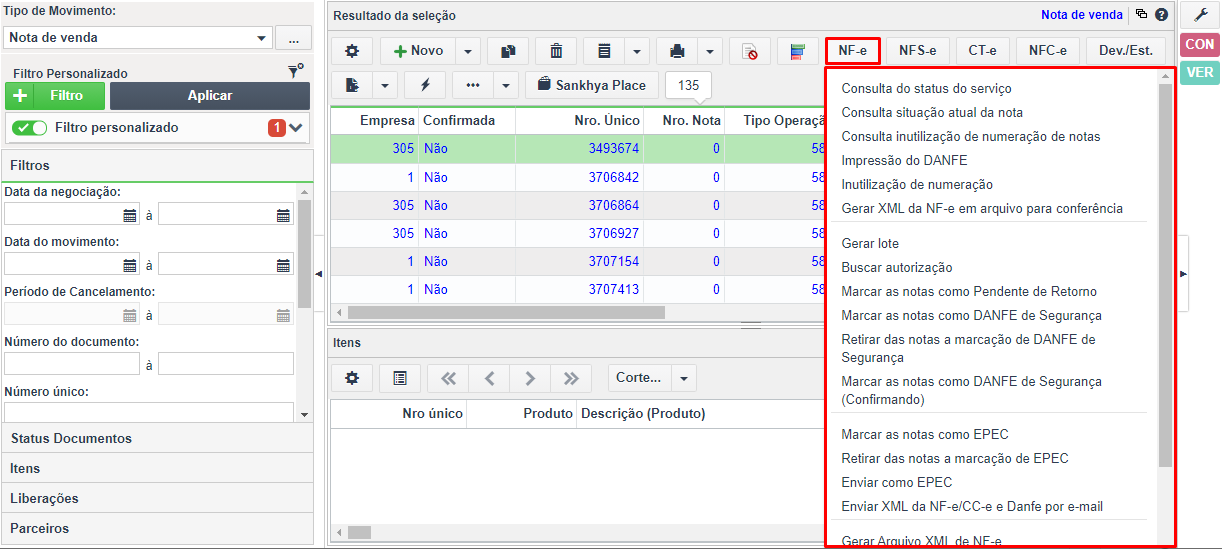The height and width of the screenshot is (549, 1222).
Task: Open dropdown arrow beside printer icon
Action: click(710, 51)
